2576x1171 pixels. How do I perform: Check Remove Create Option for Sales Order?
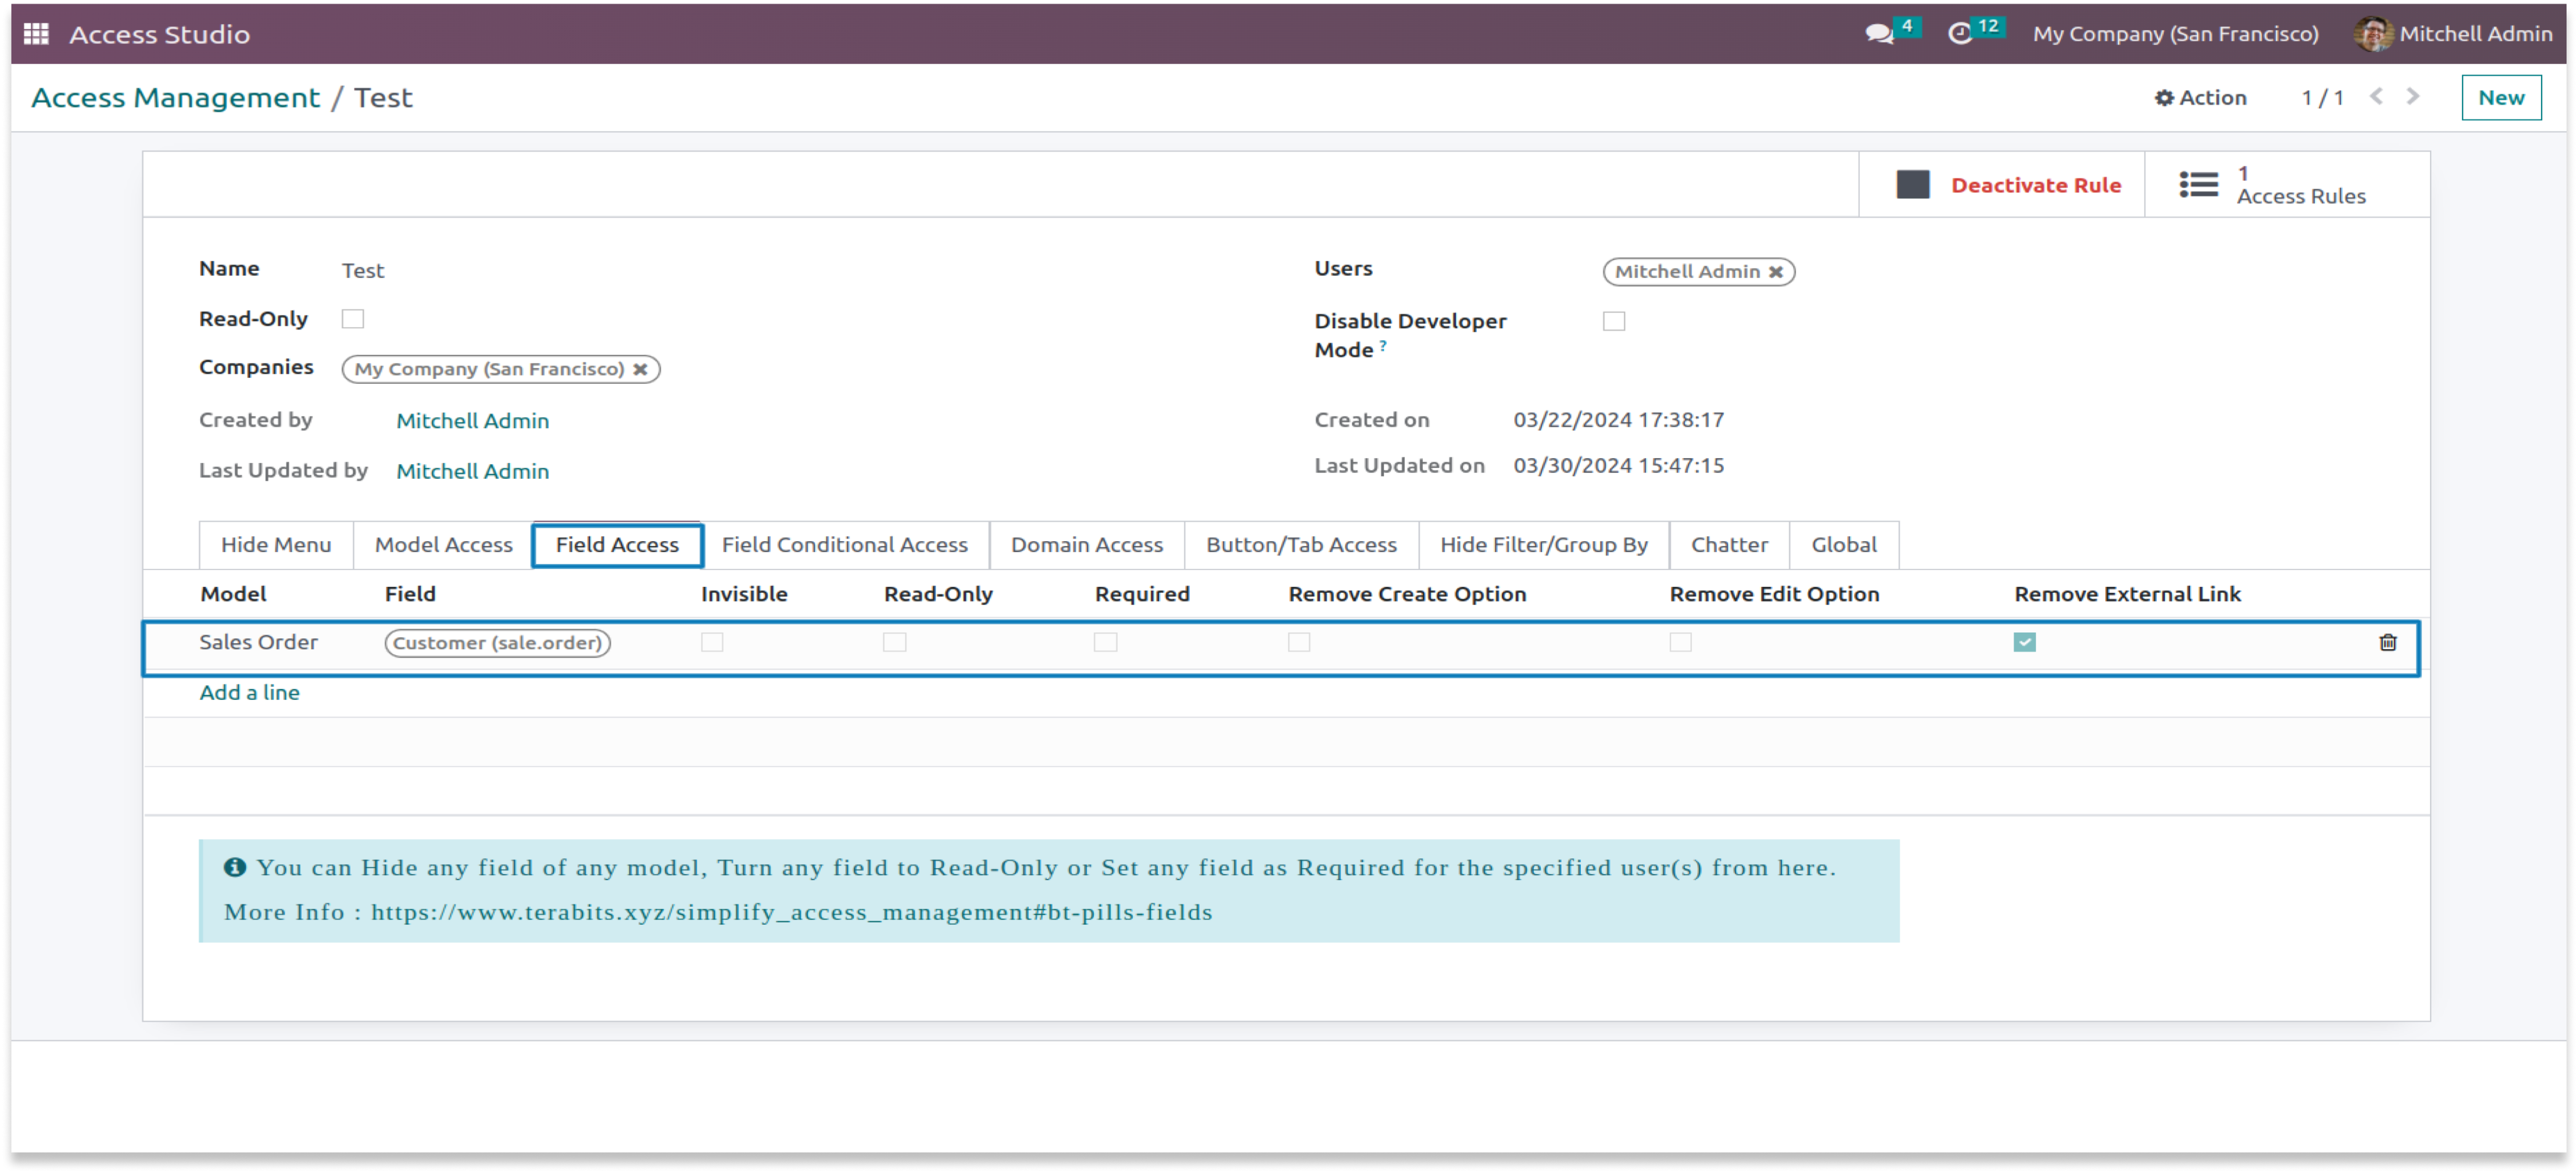tap(1299, 642)
